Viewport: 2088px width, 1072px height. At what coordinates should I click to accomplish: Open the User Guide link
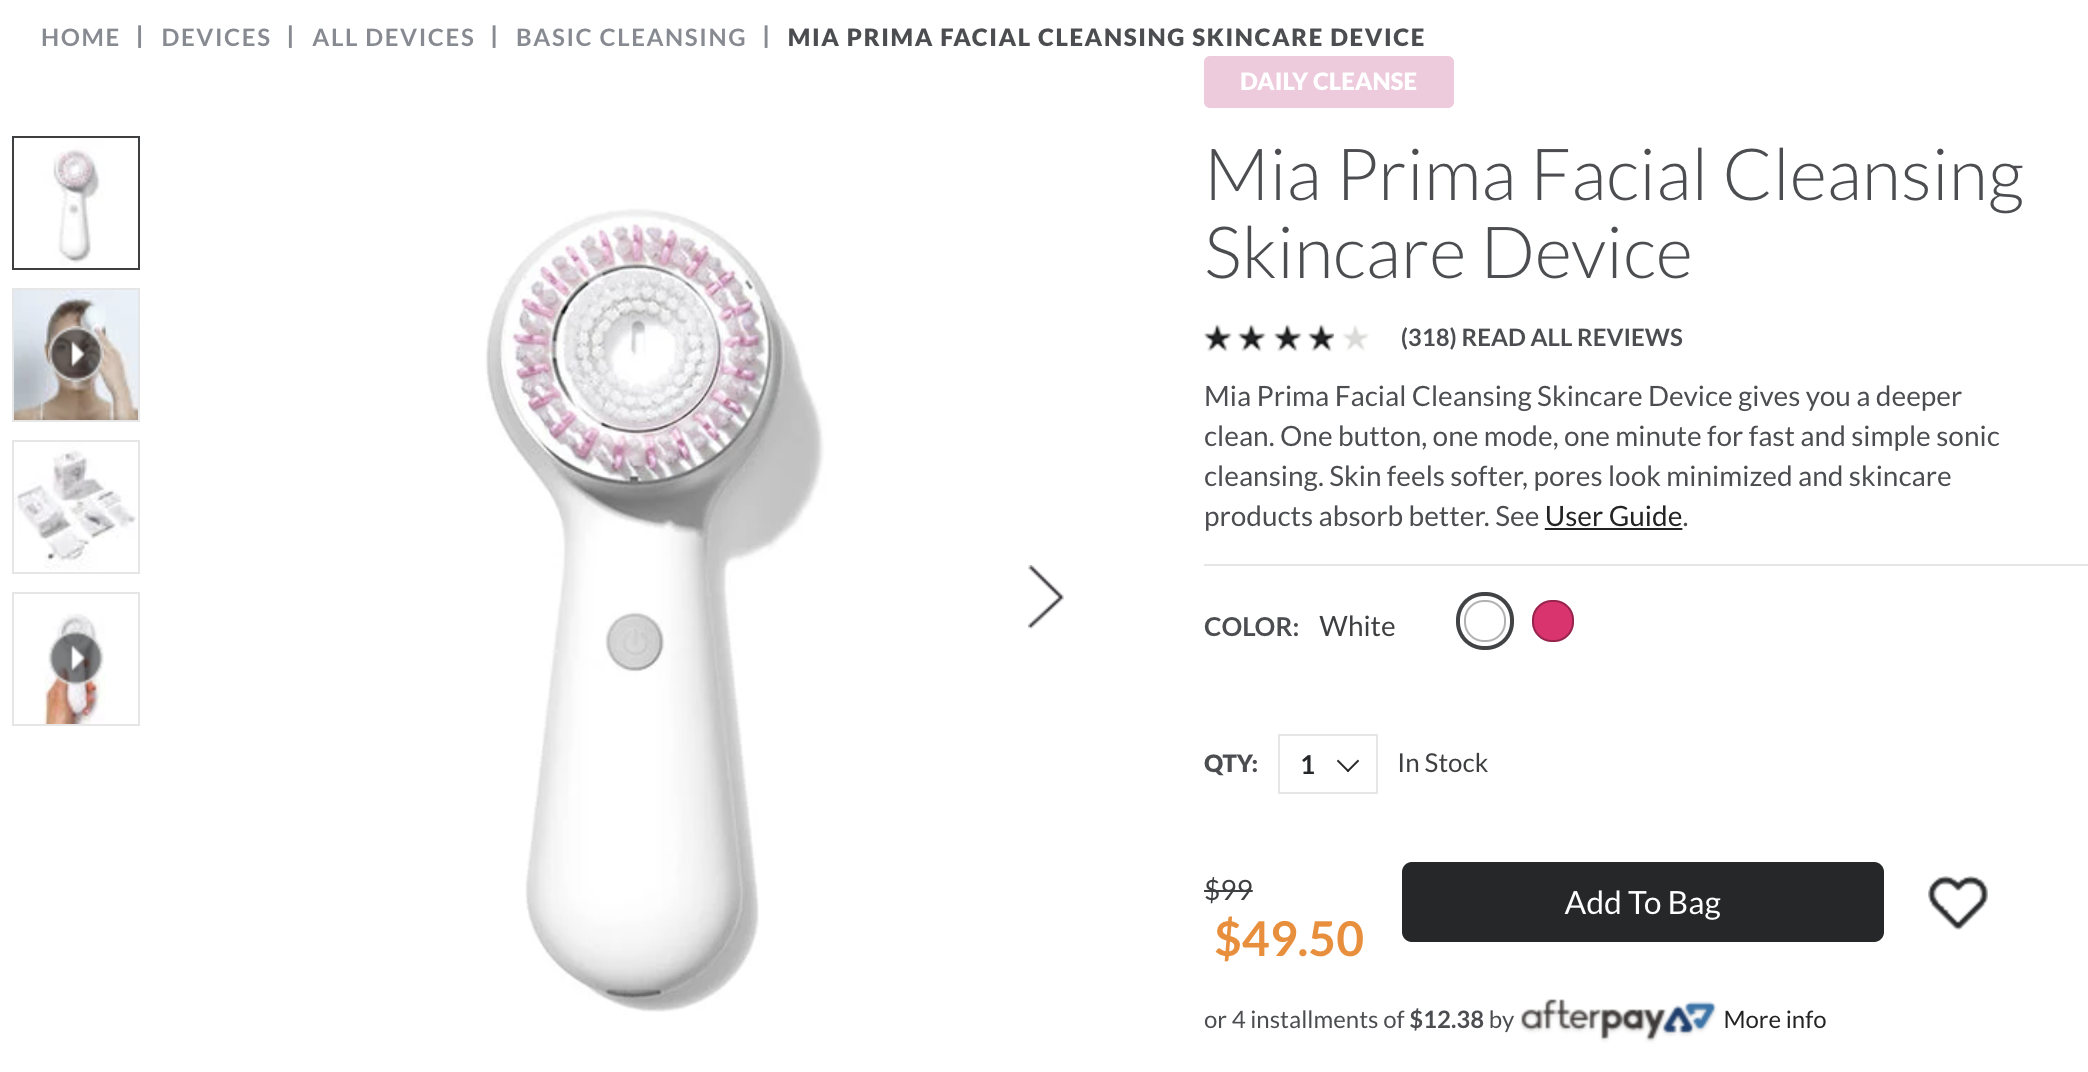[1613, 516]
